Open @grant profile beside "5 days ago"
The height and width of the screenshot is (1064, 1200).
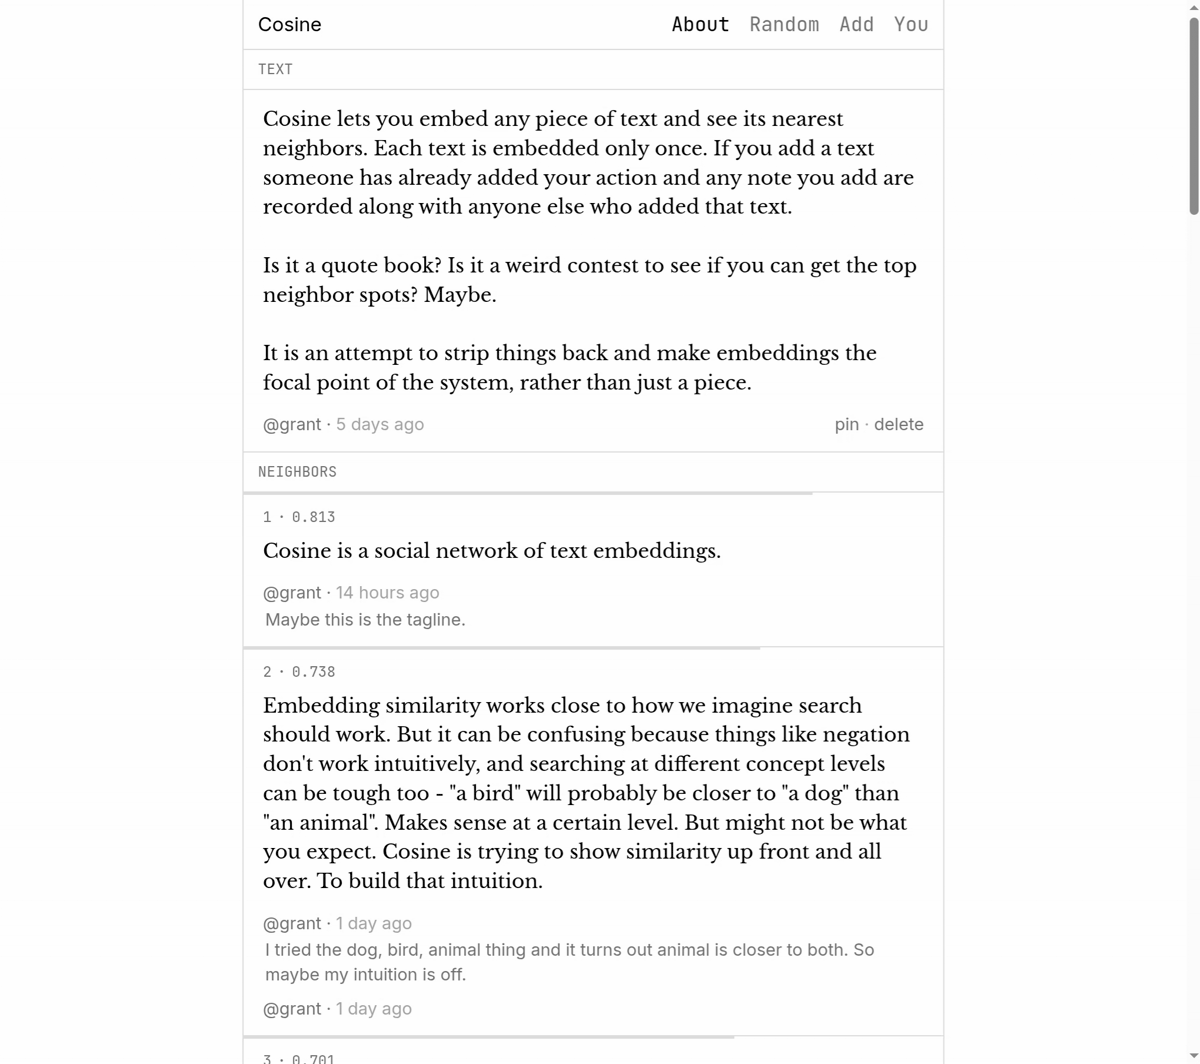coord(292,424)
